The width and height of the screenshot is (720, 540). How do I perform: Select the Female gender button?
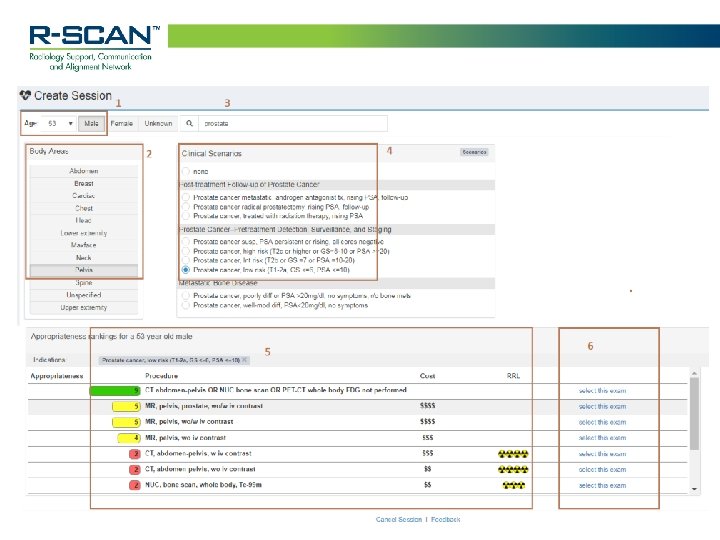pos(122,124)
